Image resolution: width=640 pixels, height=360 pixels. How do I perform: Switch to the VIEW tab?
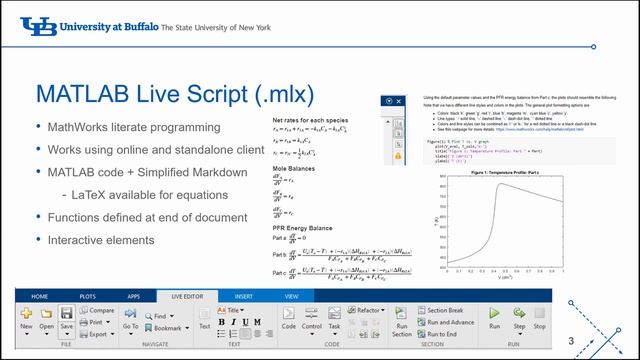click(x=291, y=296)
